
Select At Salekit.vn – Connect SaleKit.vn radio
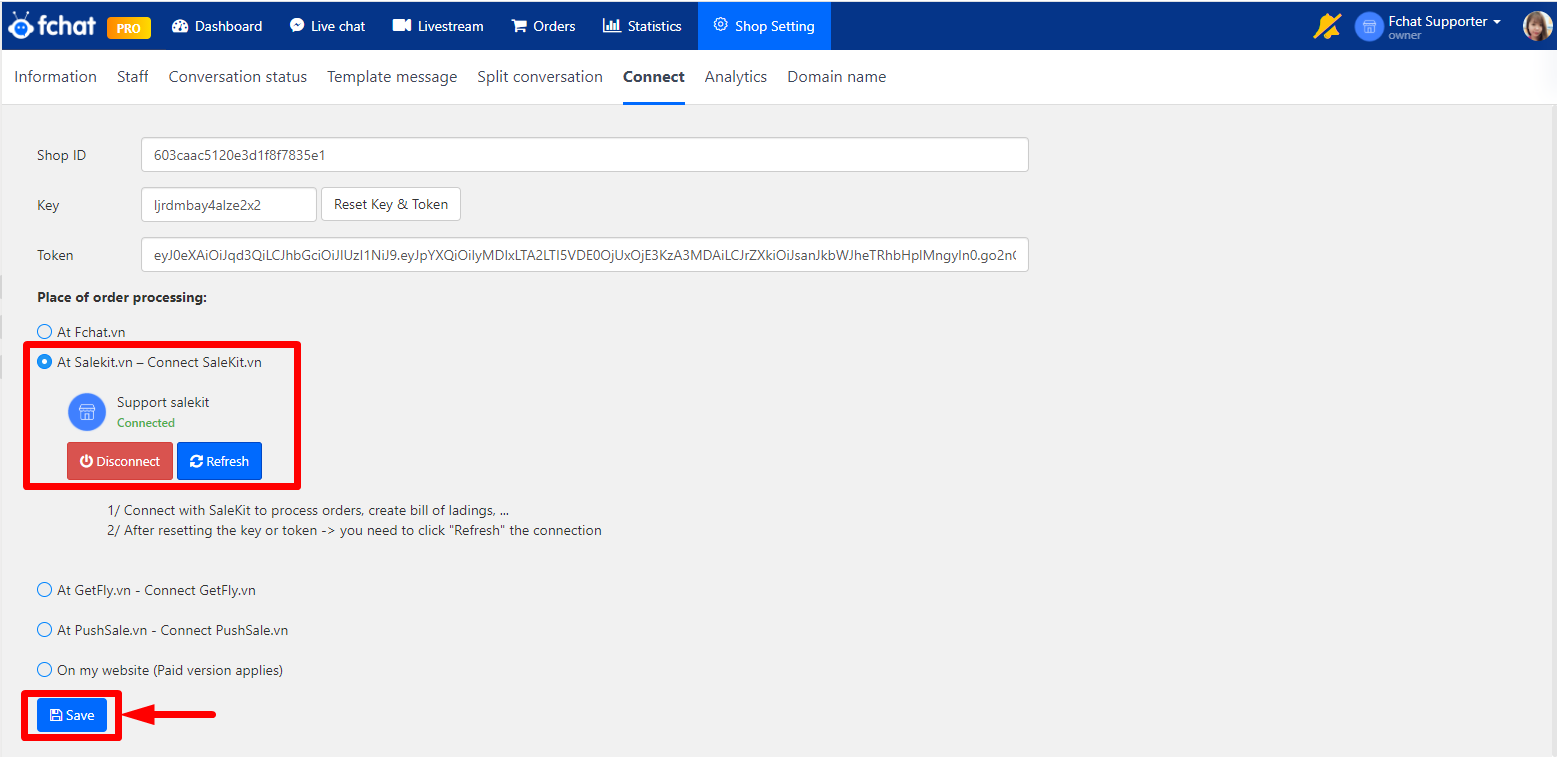44,362
